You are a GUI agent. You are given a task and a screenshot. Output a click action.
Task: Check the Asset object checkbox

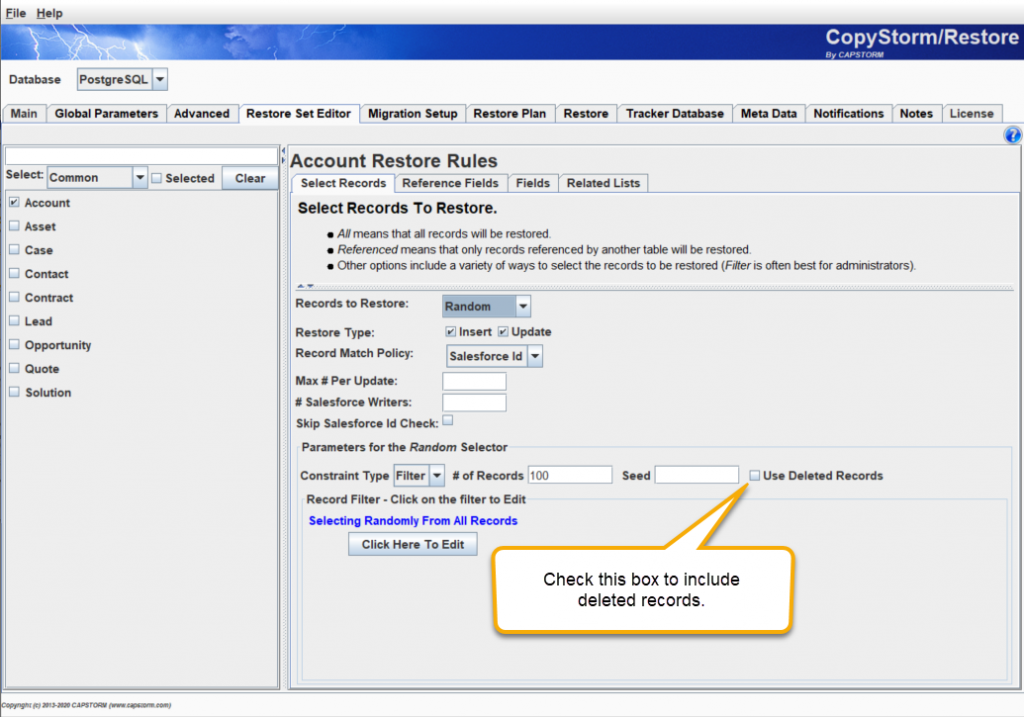[x=14, y=226]
